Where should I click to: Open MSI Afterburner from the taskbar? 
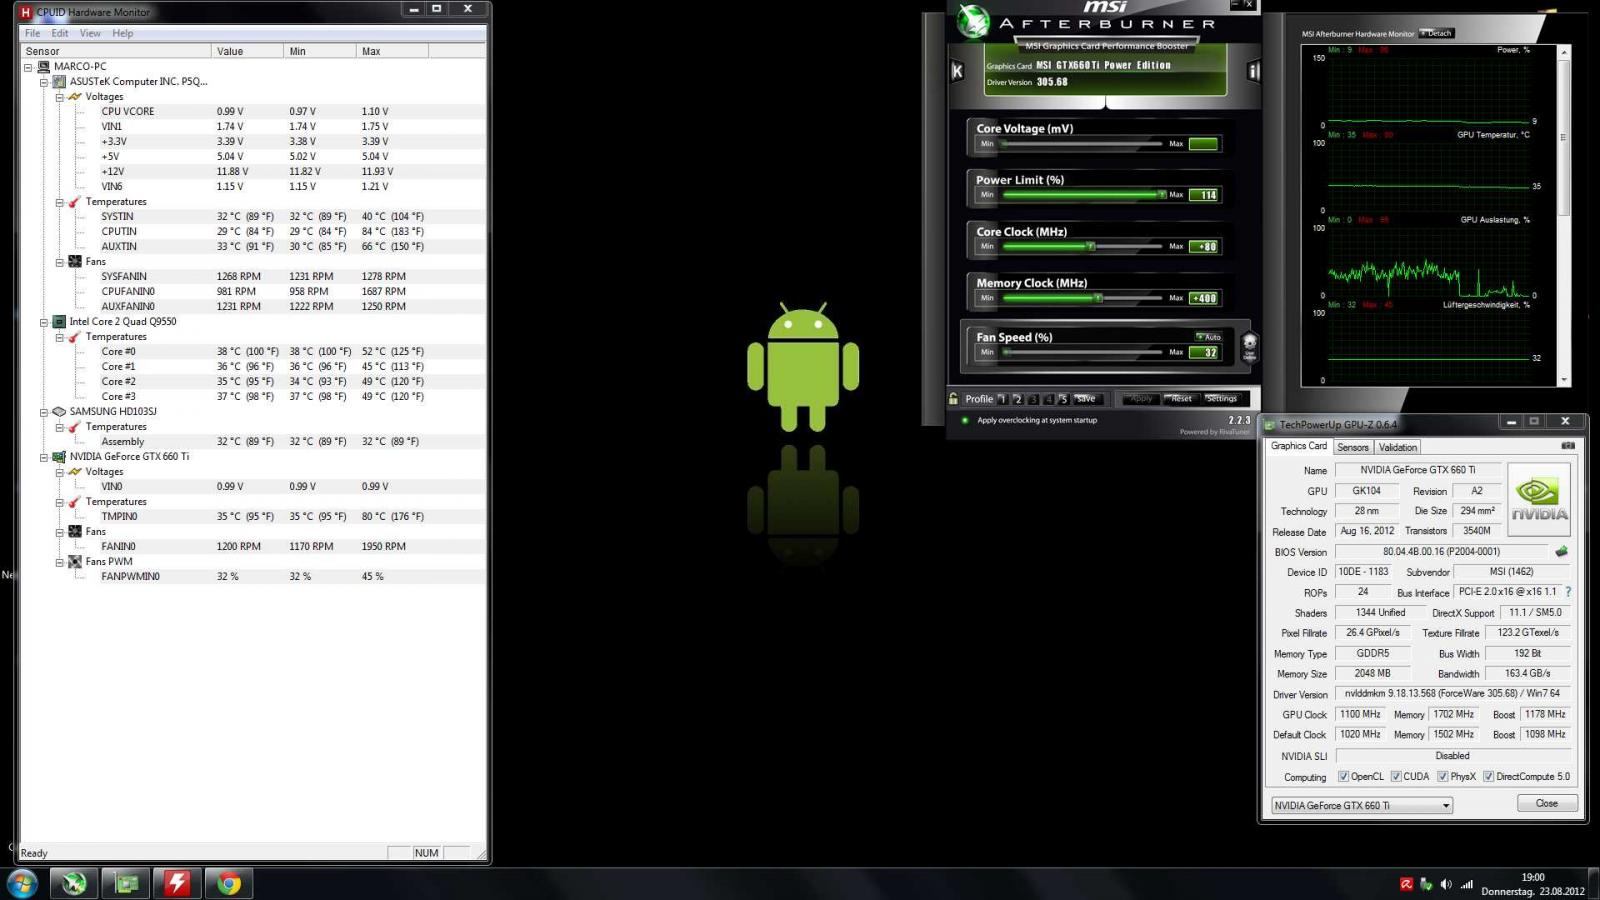click(74, 883)
